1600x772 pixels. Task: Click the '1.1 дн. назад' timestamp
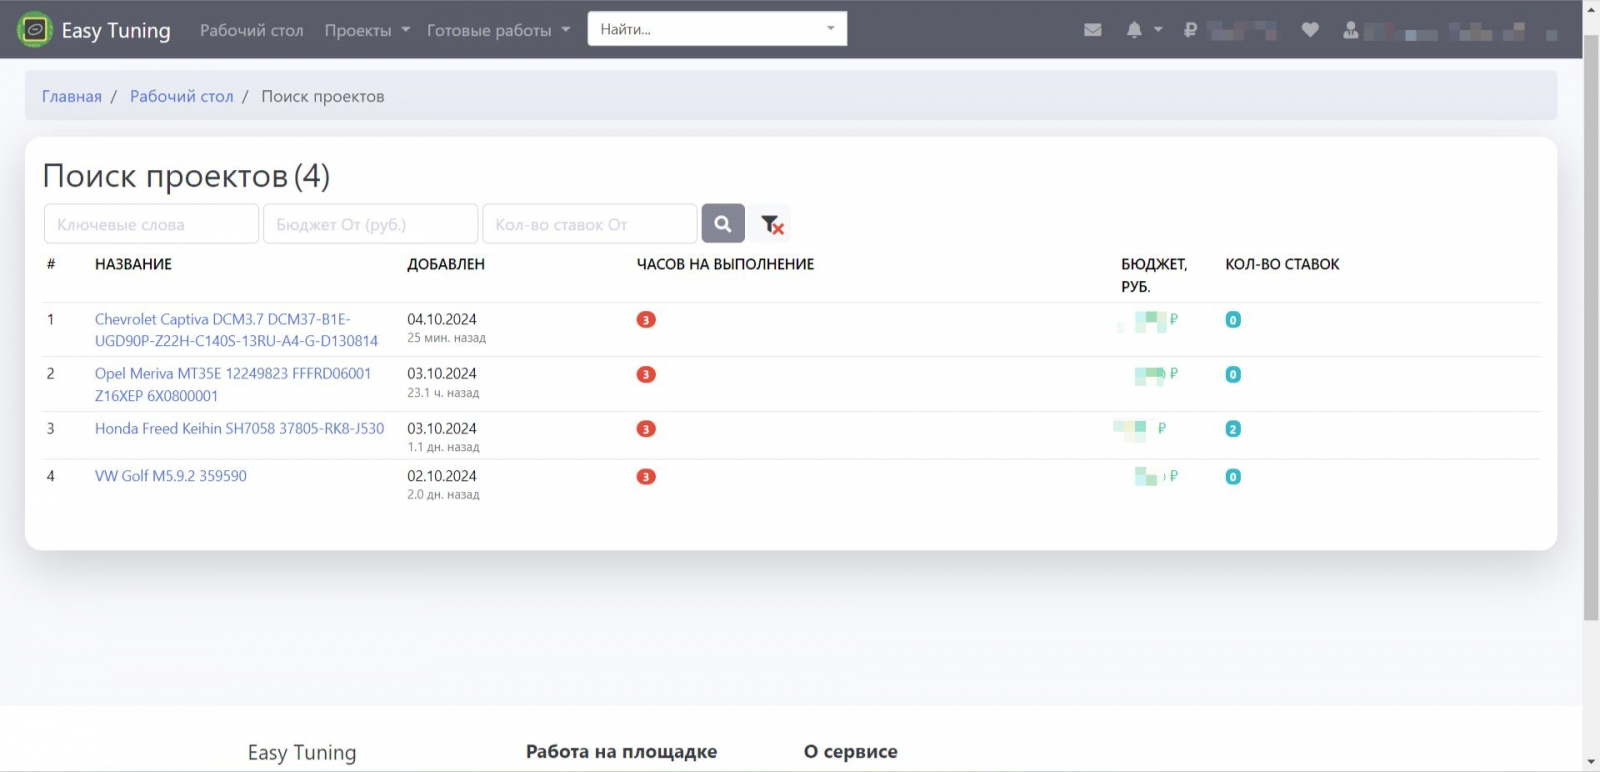click(443, 447)
